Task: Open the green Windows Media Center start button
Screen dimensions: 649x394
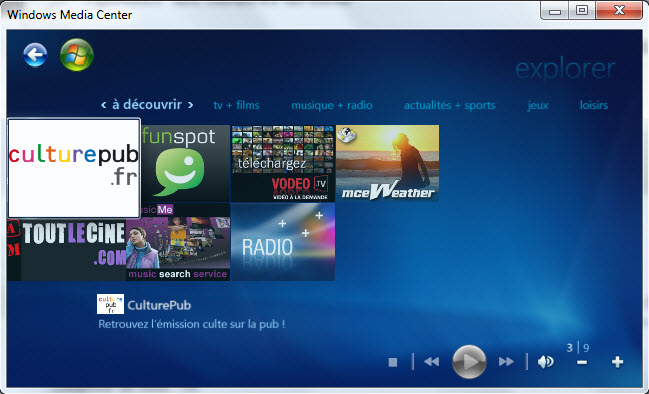Action: pos(77,55)
